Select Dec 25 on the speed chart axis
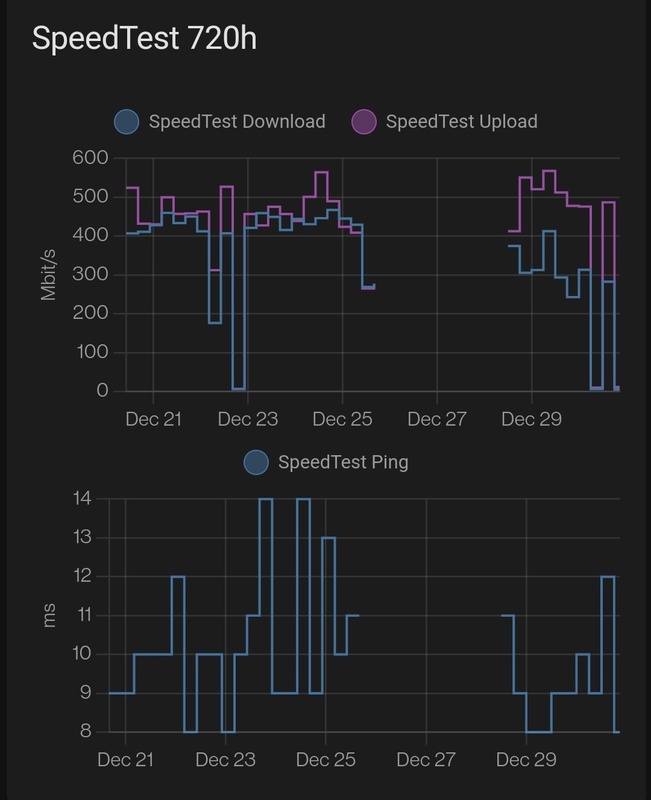 [x=342, y=419]
